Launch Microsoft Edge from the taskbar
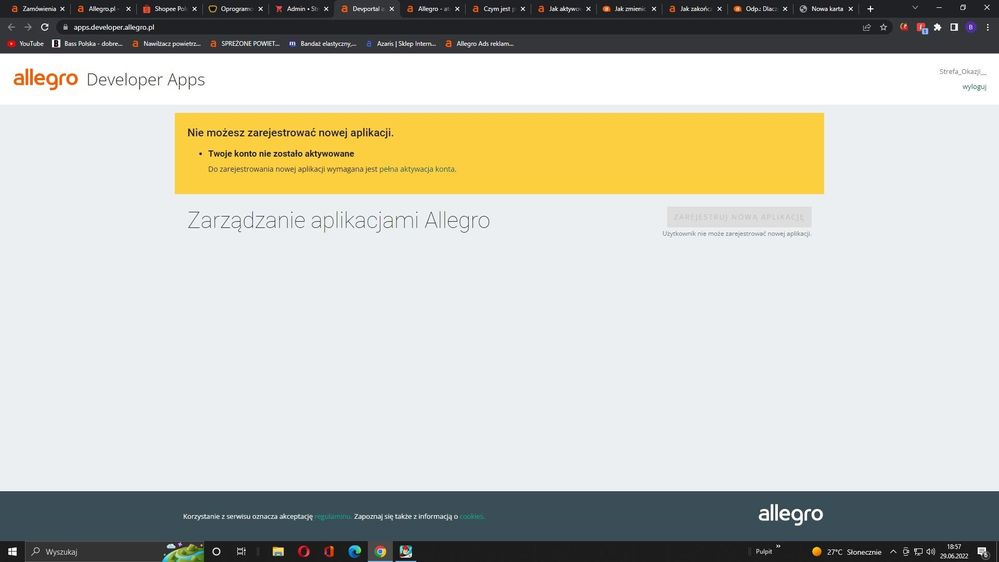 [x=354, y=551]
